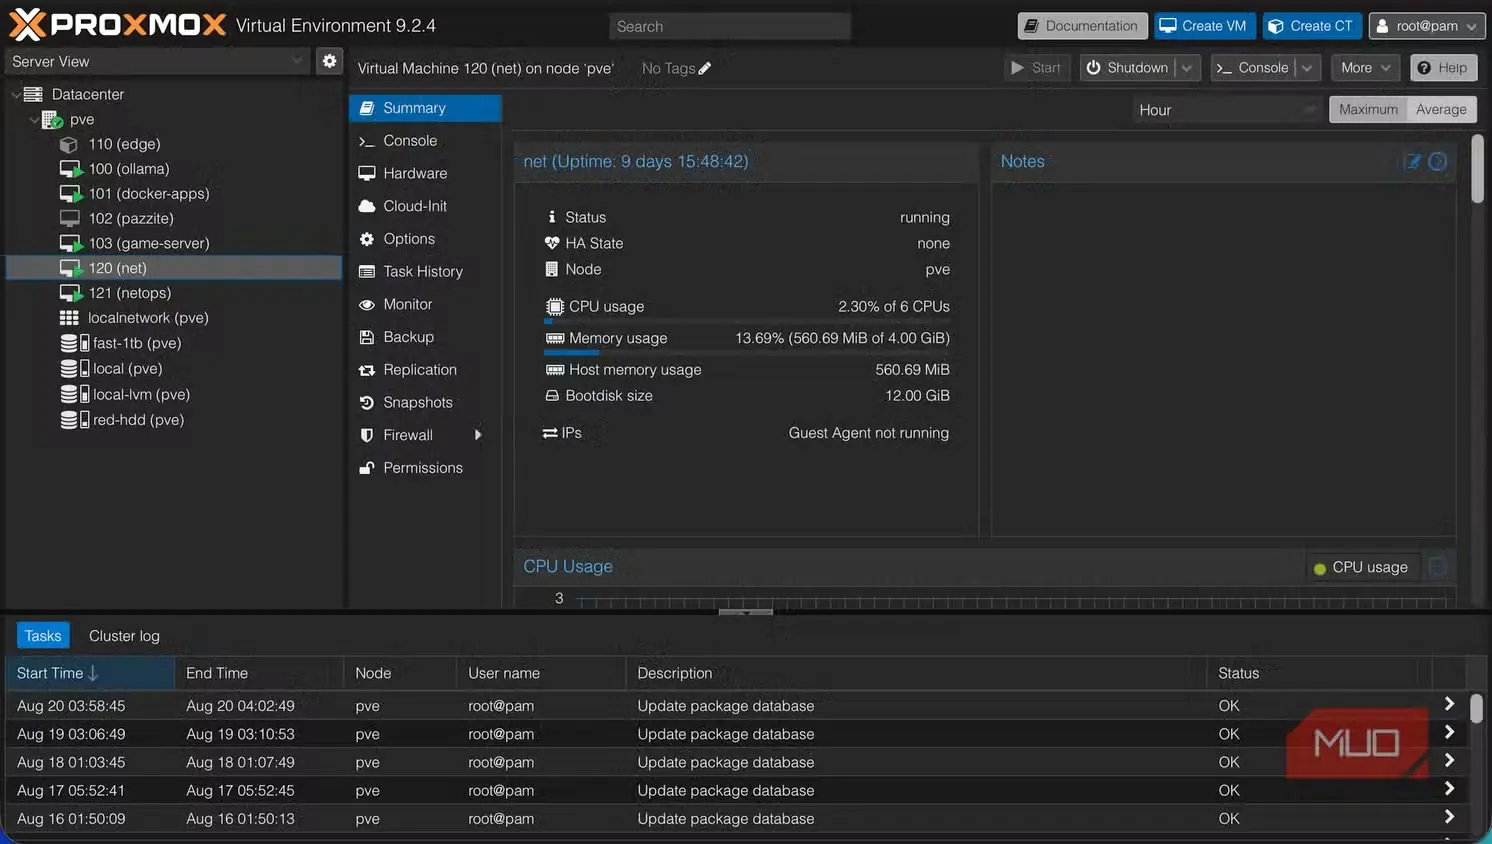Screen dimensions: 1492x844
Task: Click the Help button
Action: (x=1443, y=67)
